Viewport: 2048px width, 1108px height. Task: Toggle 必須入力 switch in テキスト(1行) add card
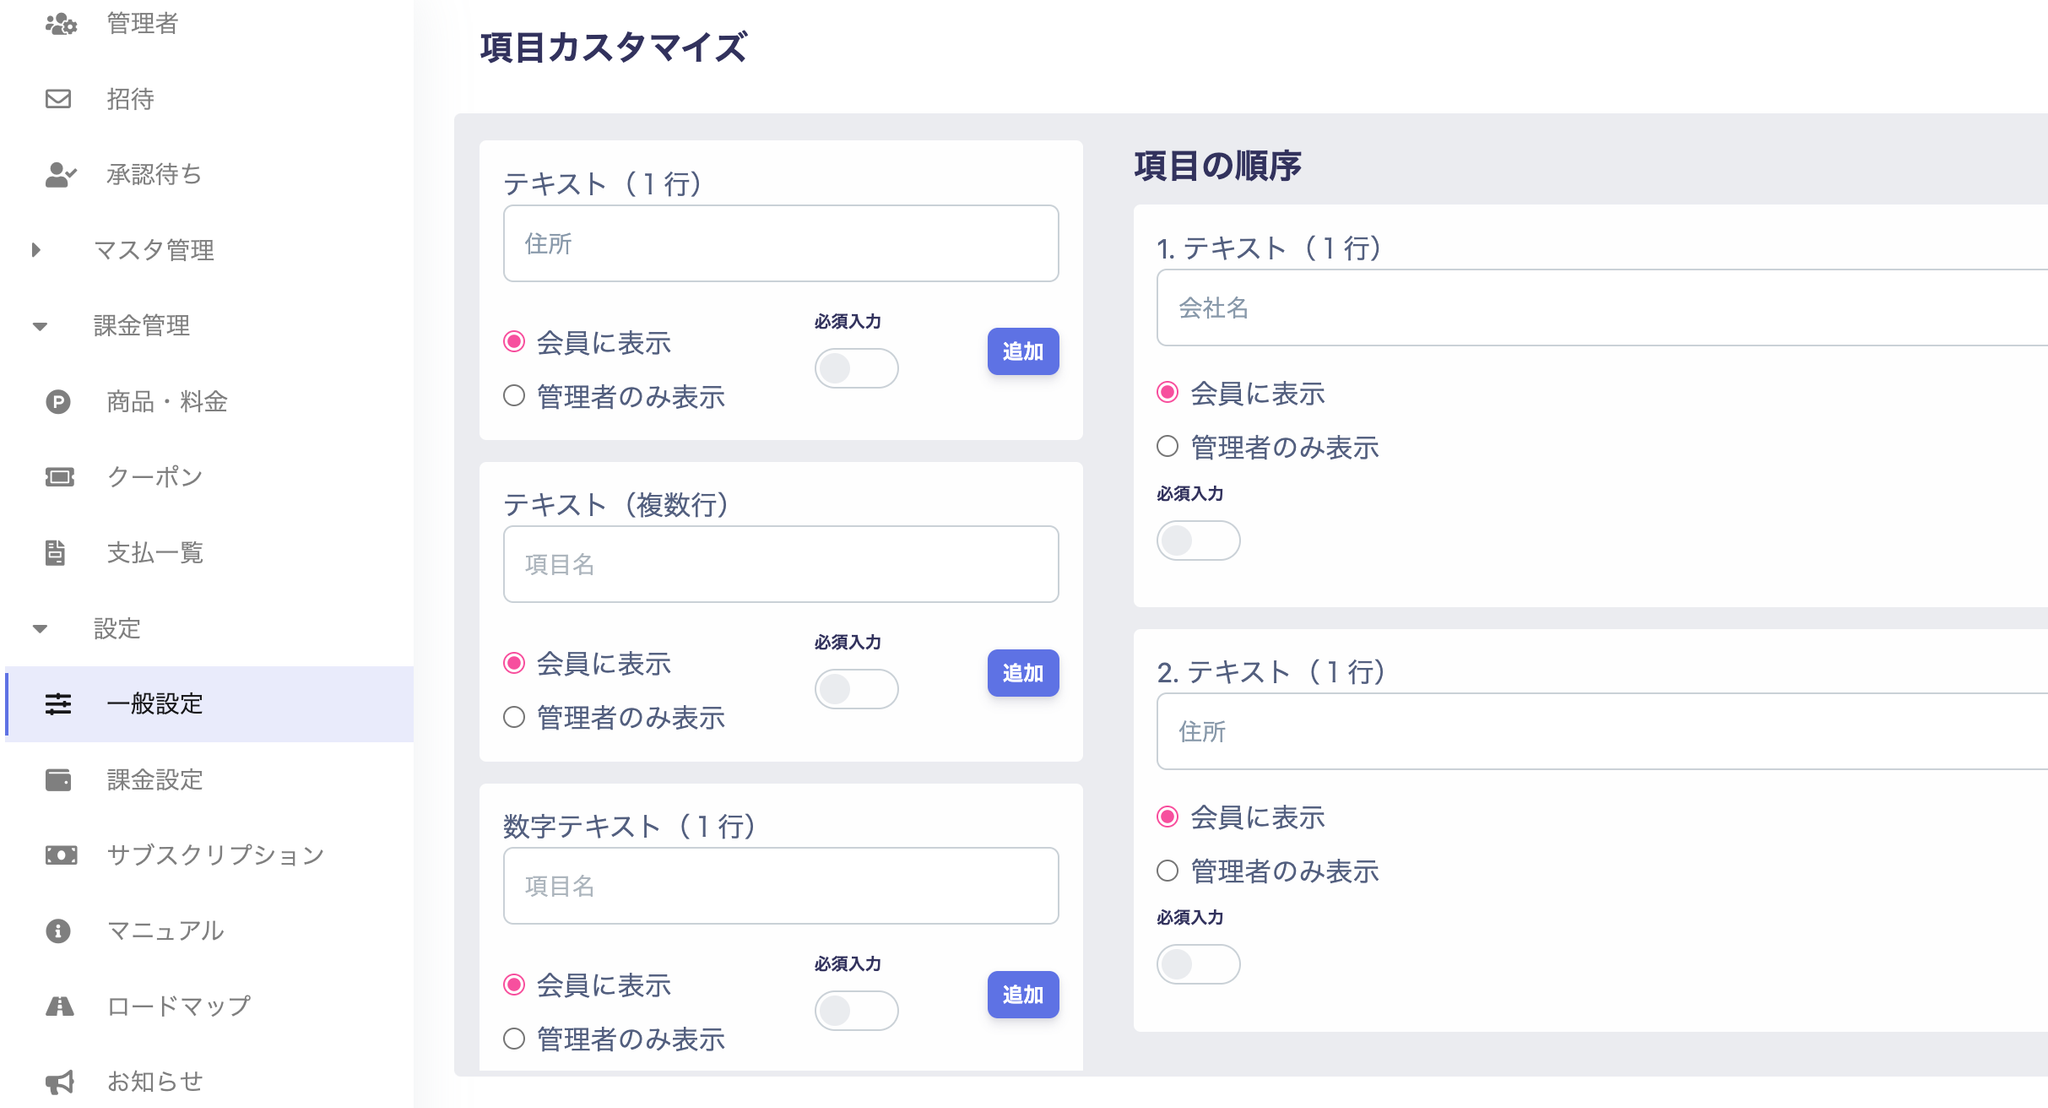coord(856,368)
